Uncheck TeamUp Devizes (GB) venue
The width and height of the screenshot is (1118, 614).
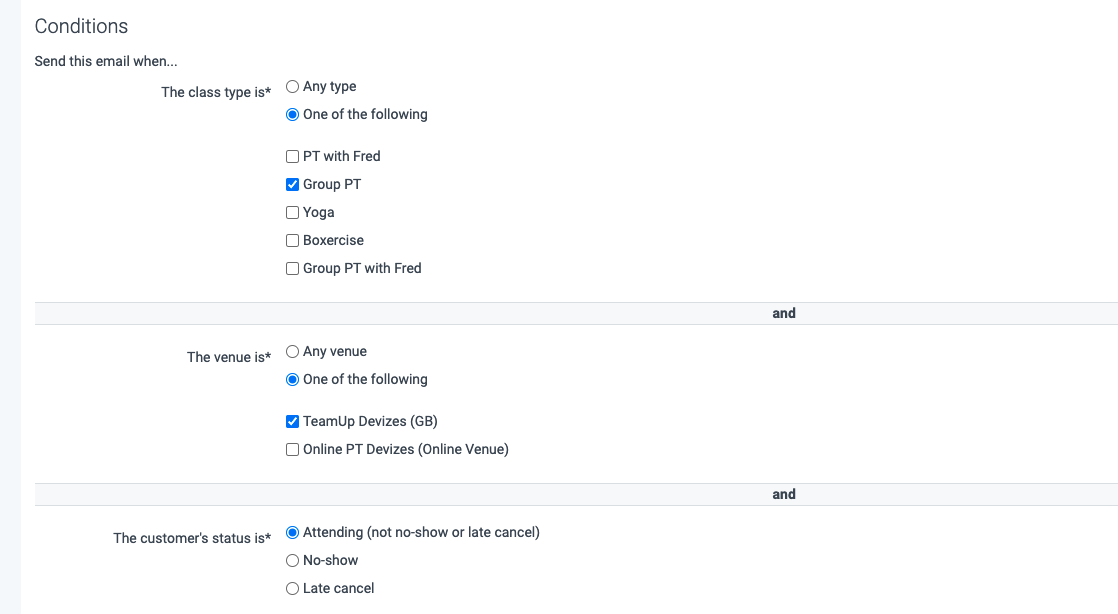pos(292,421)
